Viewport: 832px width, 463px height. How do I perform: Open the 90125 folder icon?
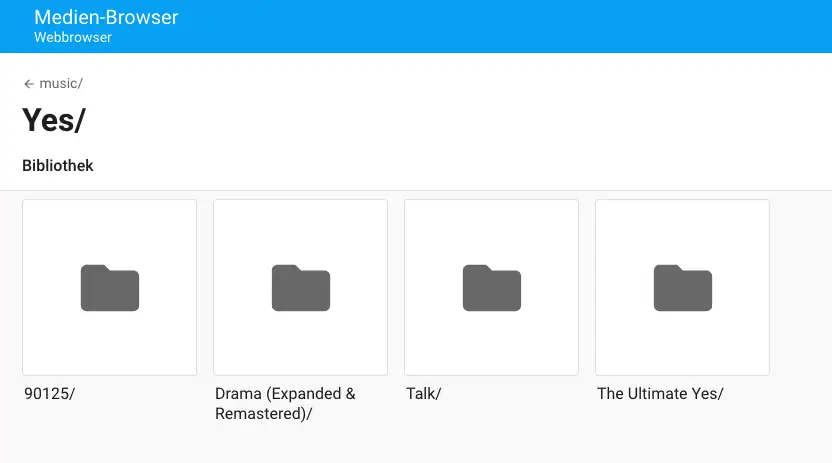110,288
